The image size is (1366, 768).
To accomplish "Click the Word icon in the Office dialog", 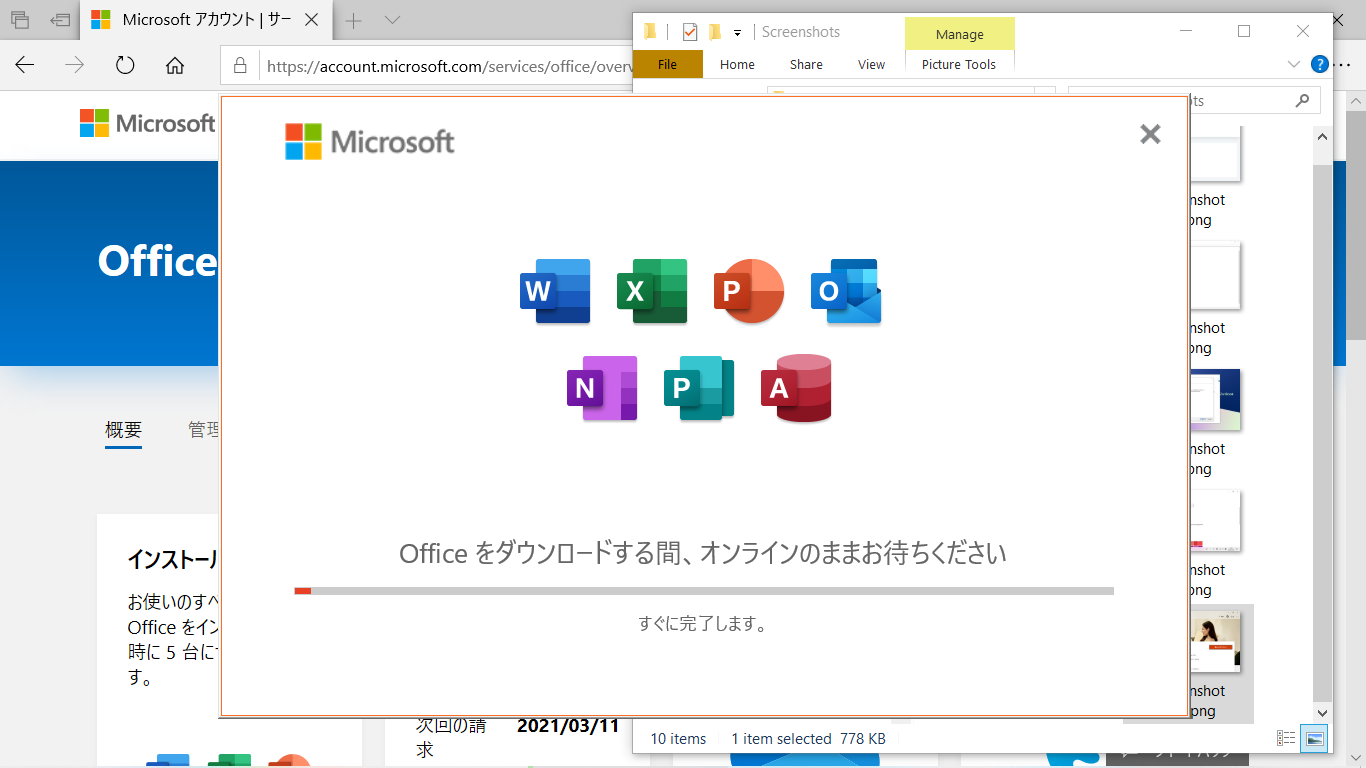I will pyautogui.click(x=555, y=291).
